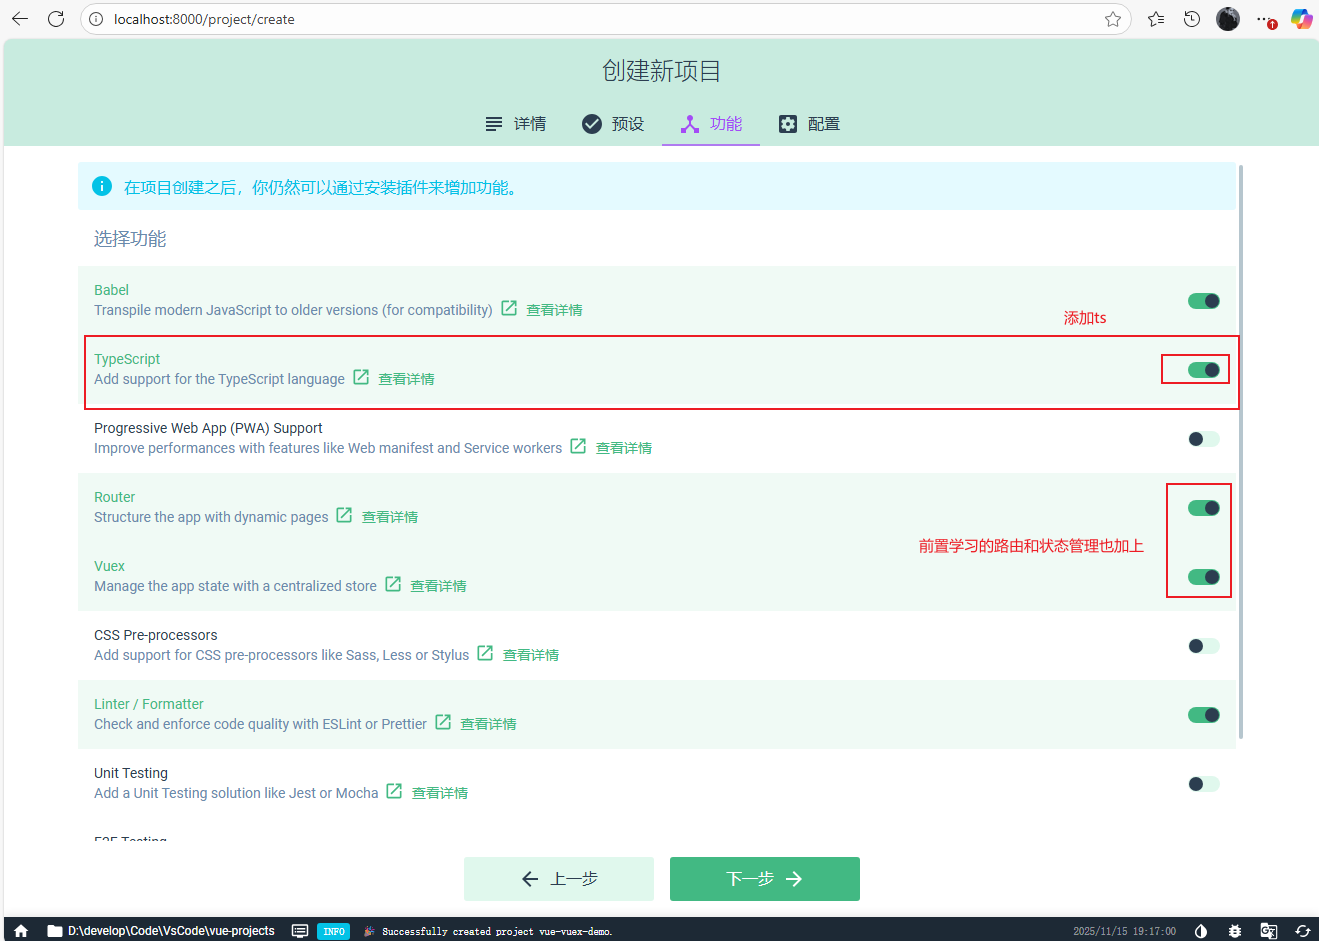Viewport: 1319px width, 941px height.
Task: Enable CSS Pre-processors switch
Action: (x=1204, y=646)
